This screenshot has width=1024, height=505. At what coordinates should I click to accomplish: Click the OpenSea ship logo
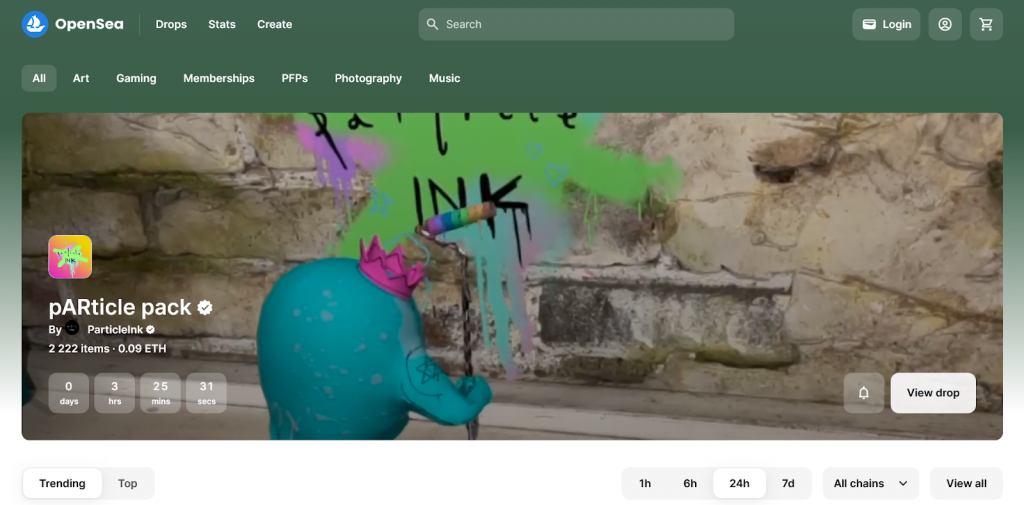[35, 24]
